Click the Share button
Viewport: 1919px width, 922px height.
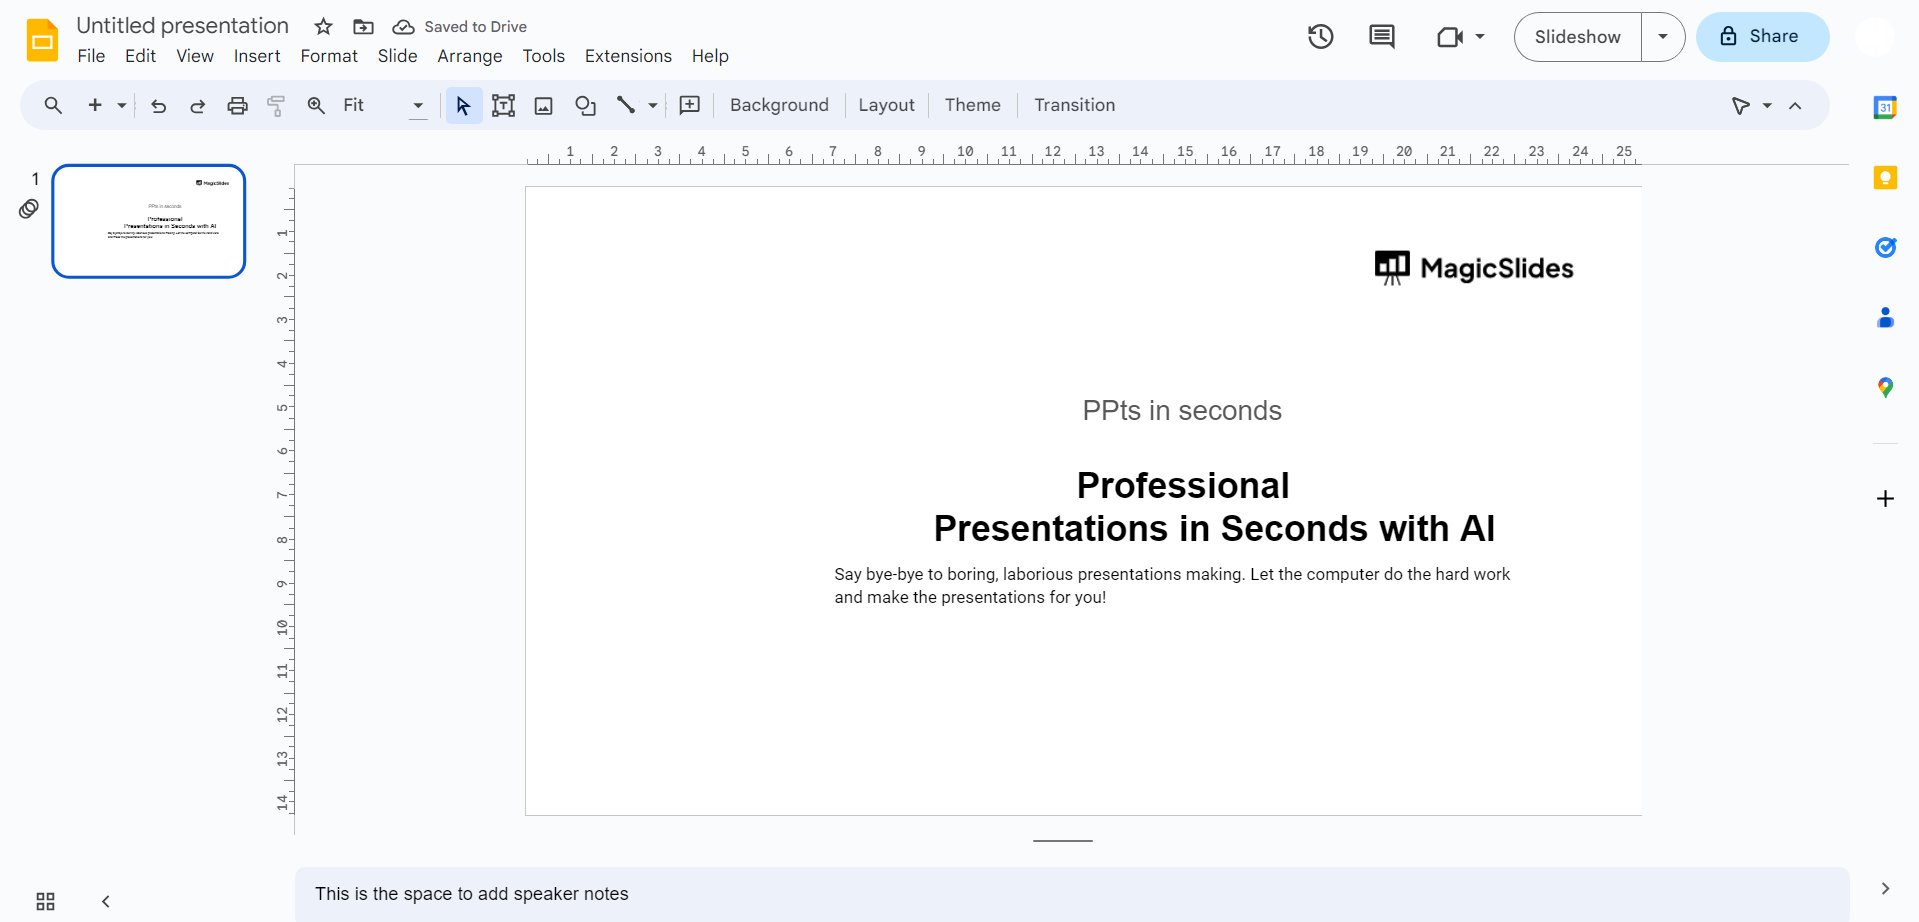(x=1762, y=37)
